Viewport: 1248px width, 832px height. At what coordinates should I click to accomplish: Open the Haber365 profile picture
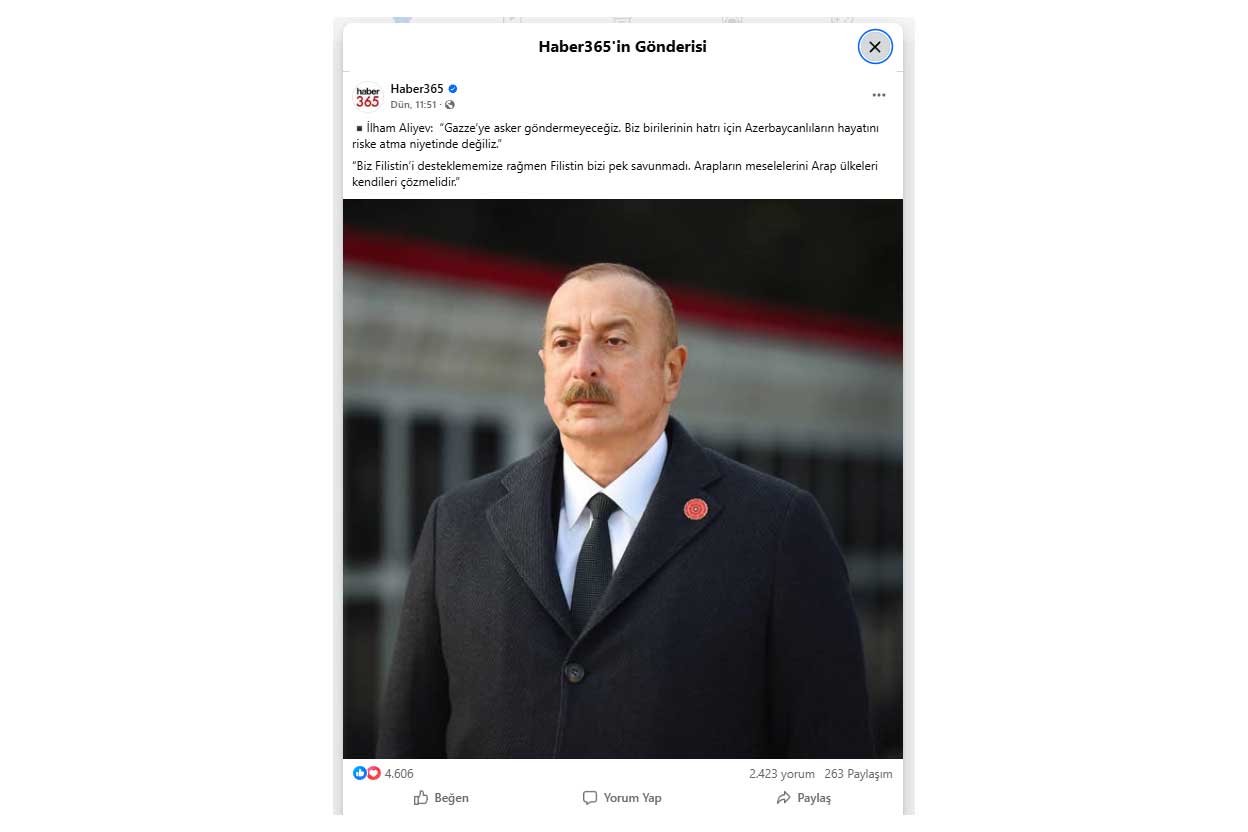(368, 96)
